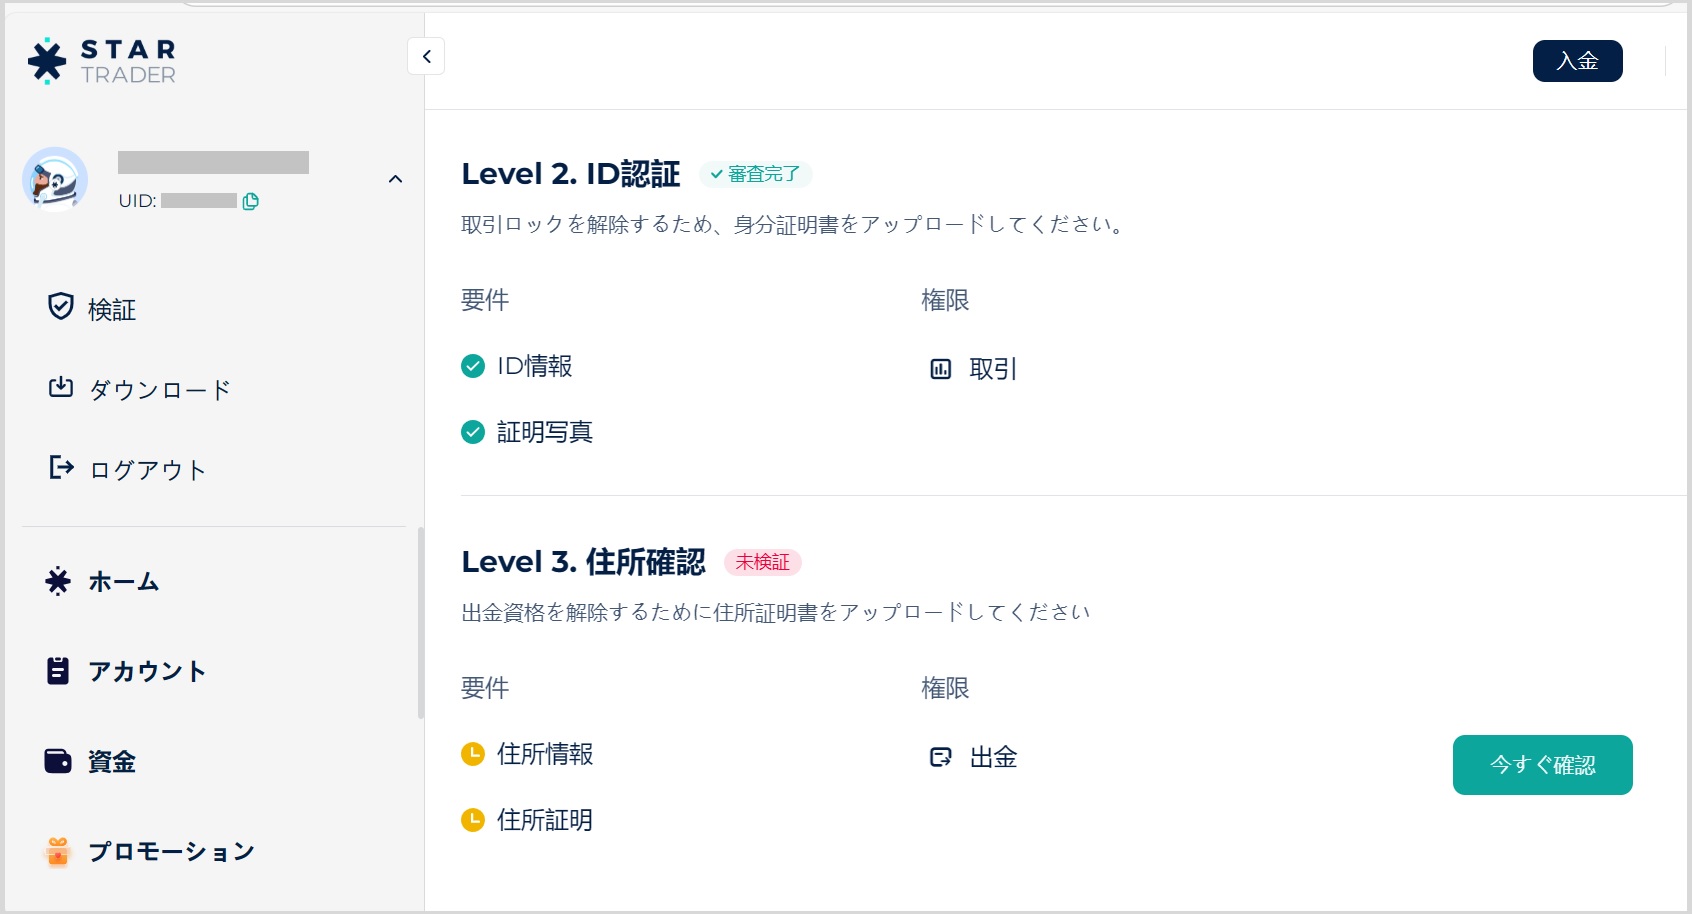This screenshot has height=914, width=1692.
Task: Click the ID情報 completed checkmark
Action: (473, 366)
